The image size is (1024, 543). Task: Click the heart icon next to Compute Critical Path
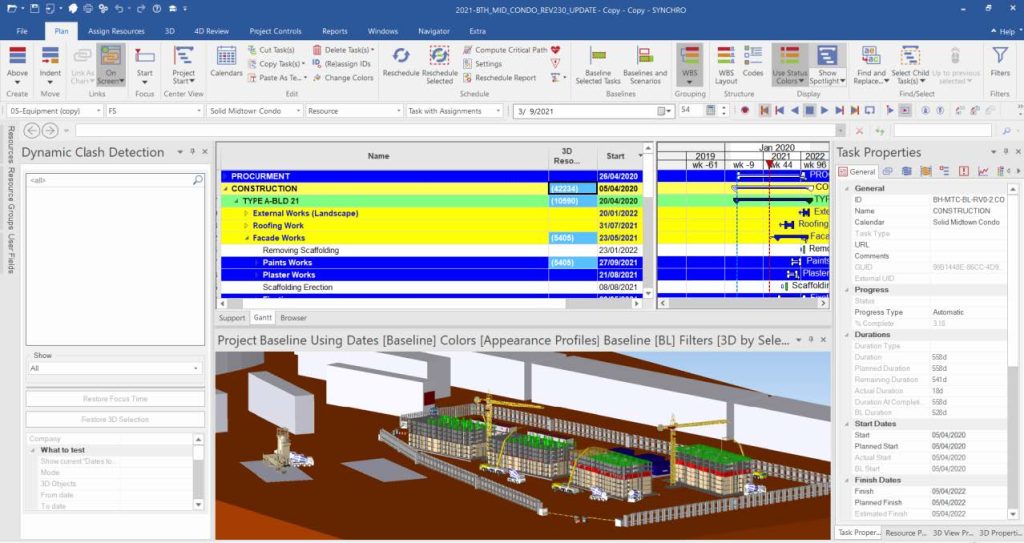pyautogui.click(x=555, y=50)
